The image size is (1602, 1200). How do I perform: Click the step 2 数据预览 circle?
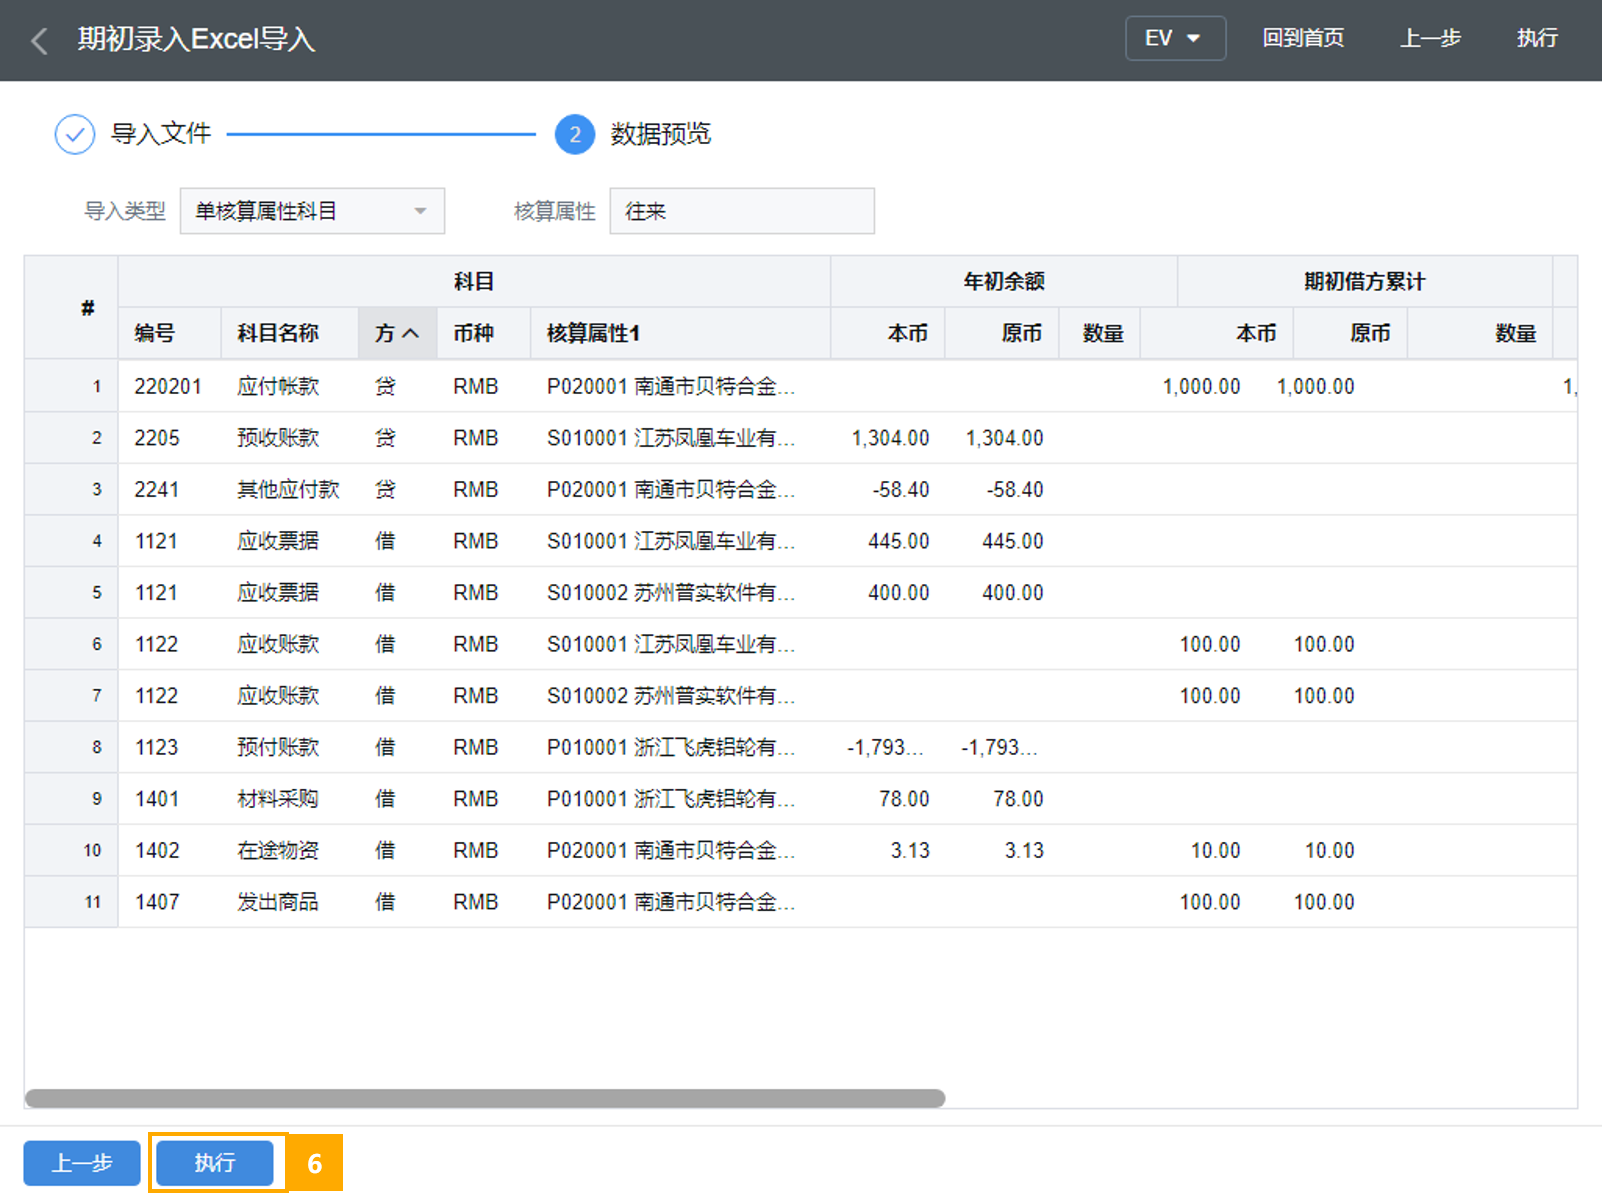point(575,134)
